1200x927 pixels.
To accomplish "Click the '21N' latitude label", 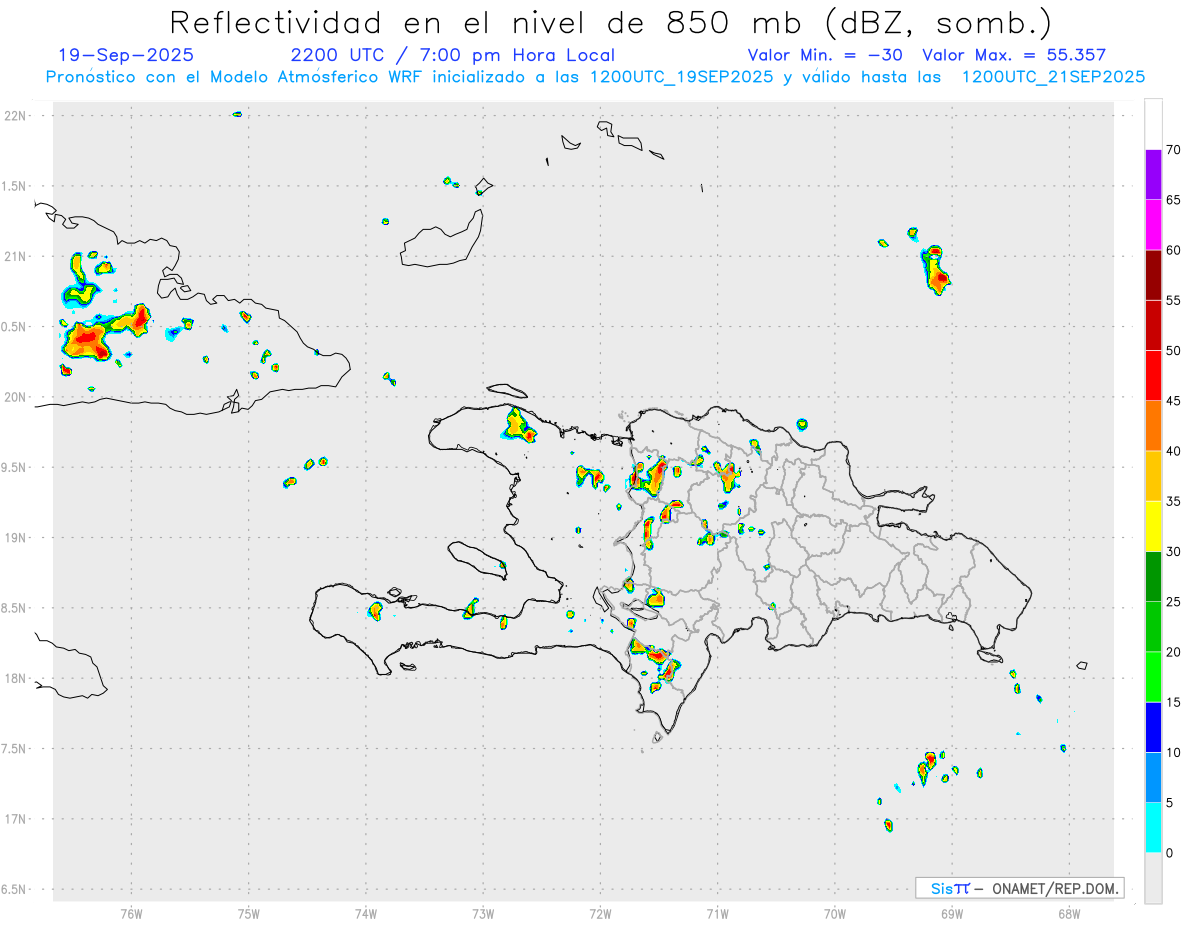I will [x=15, y=256].
